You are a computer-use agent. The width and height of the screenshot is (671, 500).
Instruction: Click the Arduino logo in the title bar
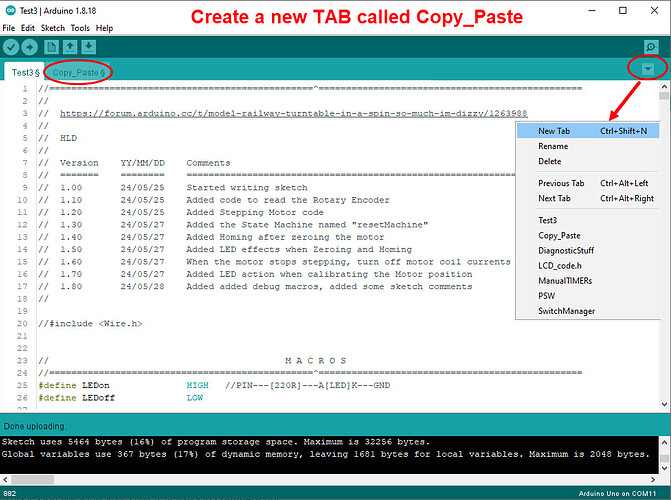pyautogui.click(x=11, y=10)
